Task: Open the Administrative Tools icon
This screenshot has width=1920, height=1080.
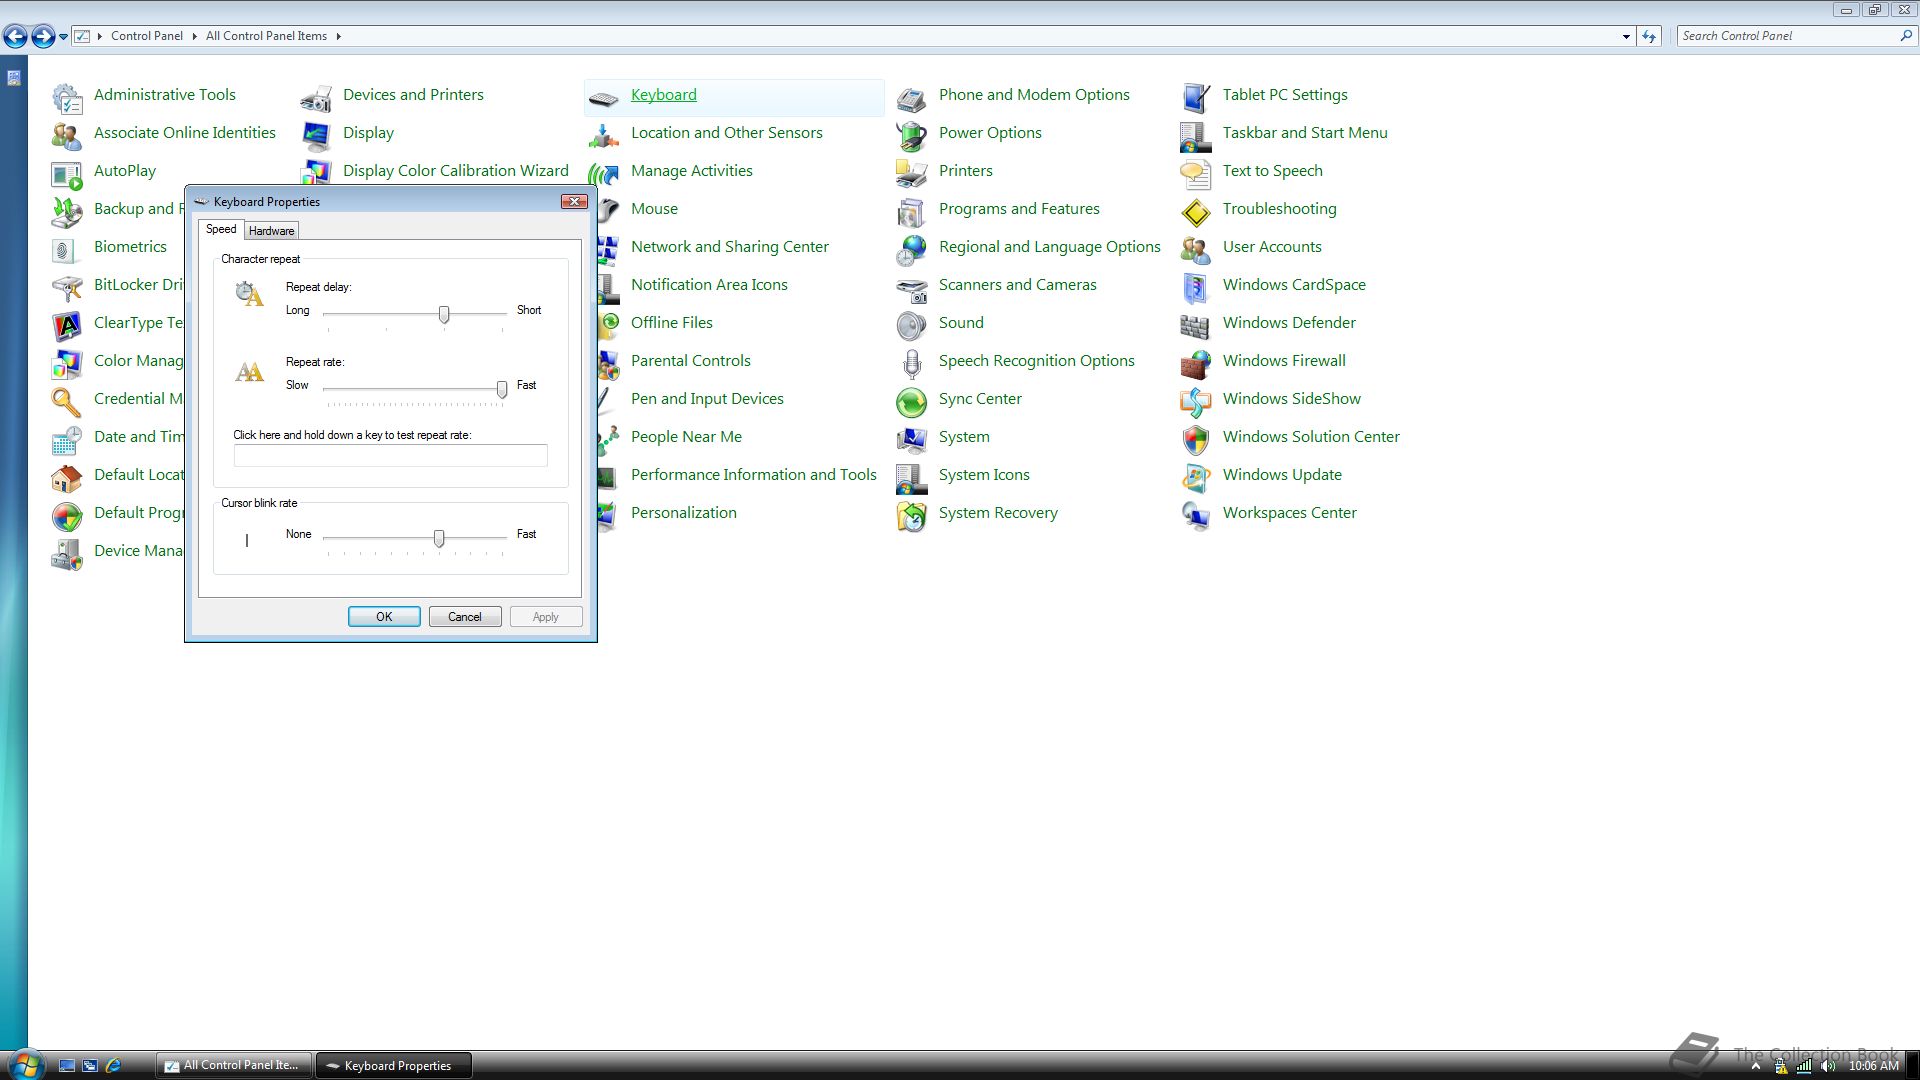Action: click(x=67, y=98)
